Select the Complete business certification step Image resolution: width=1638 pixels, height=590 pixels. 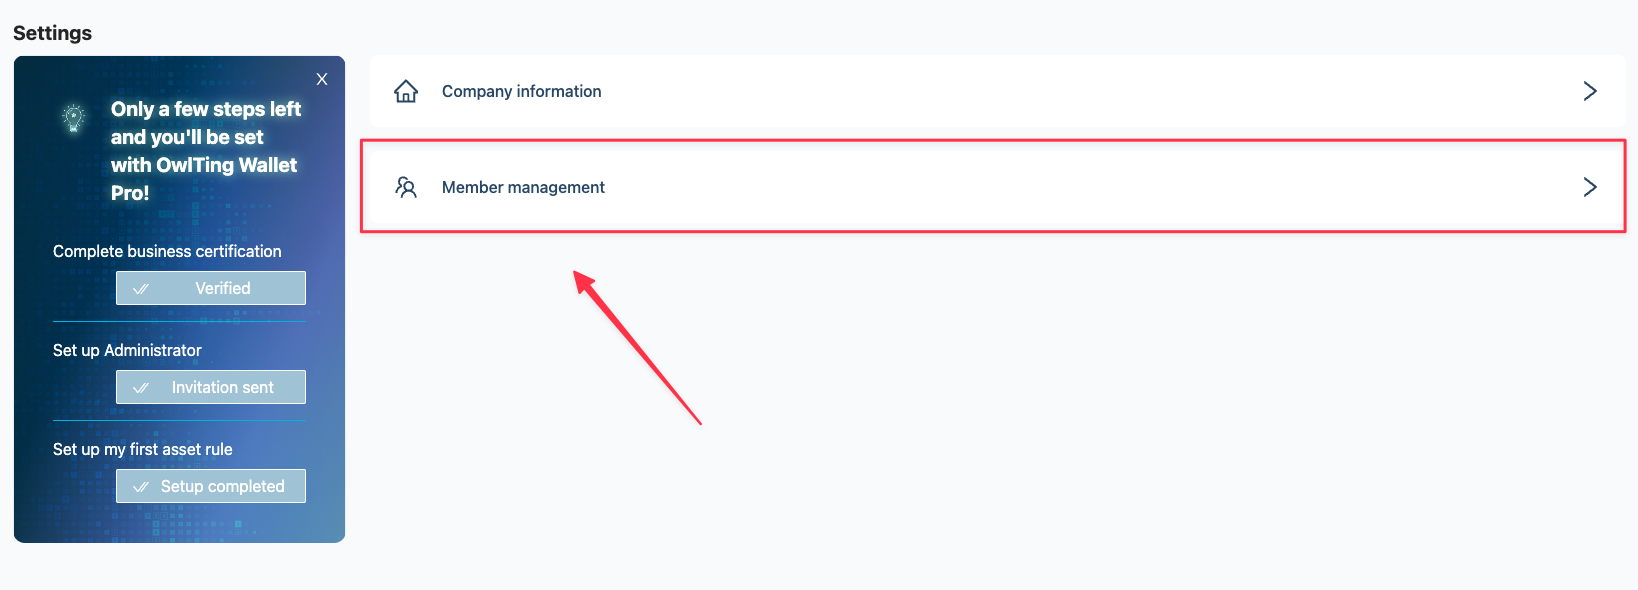pyautogui.click(x=167, y=251)
